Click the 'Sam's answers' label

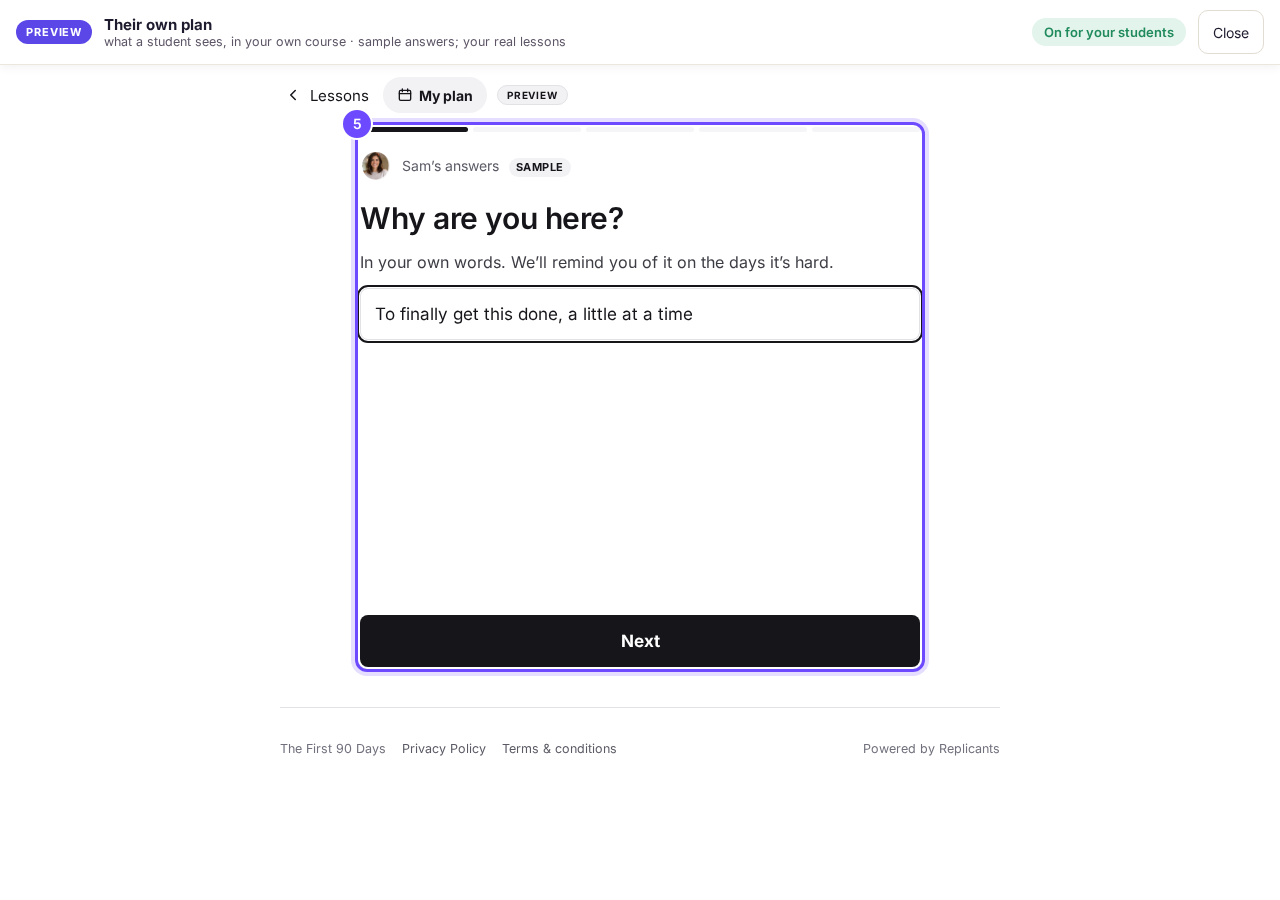[450, 166]
